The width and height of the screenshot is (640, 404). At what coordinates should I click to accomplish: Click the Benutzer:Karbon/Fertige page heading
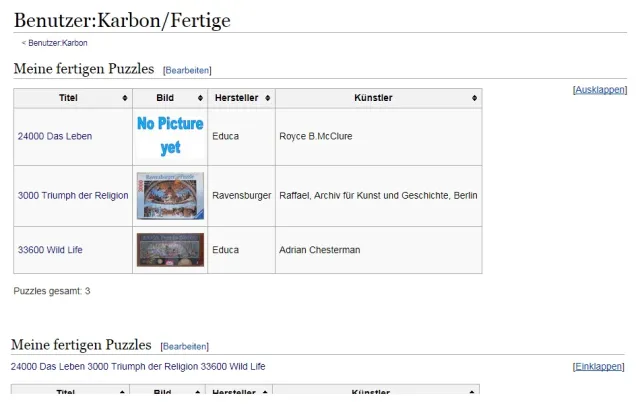point(122,20)
